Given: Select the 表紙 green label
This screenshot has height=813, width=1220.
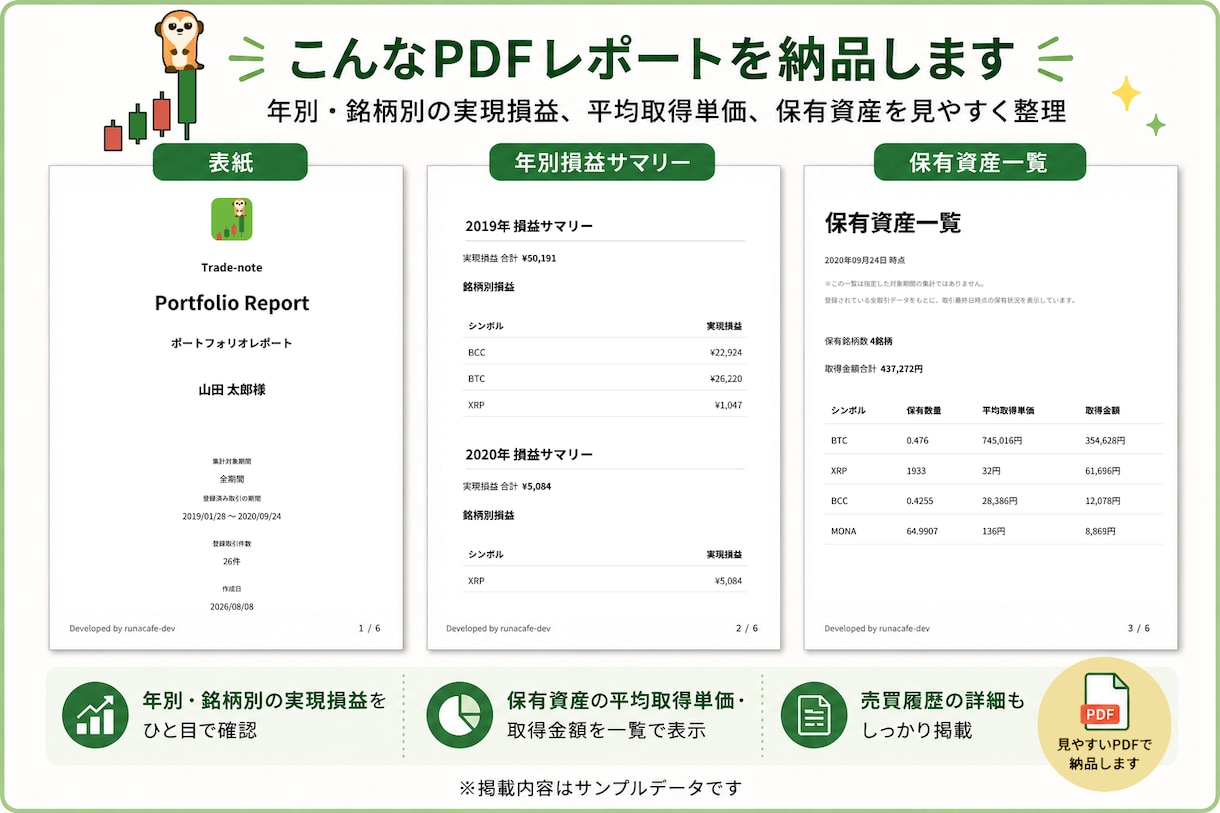Looking at the screenshot, I should [230, 163].
